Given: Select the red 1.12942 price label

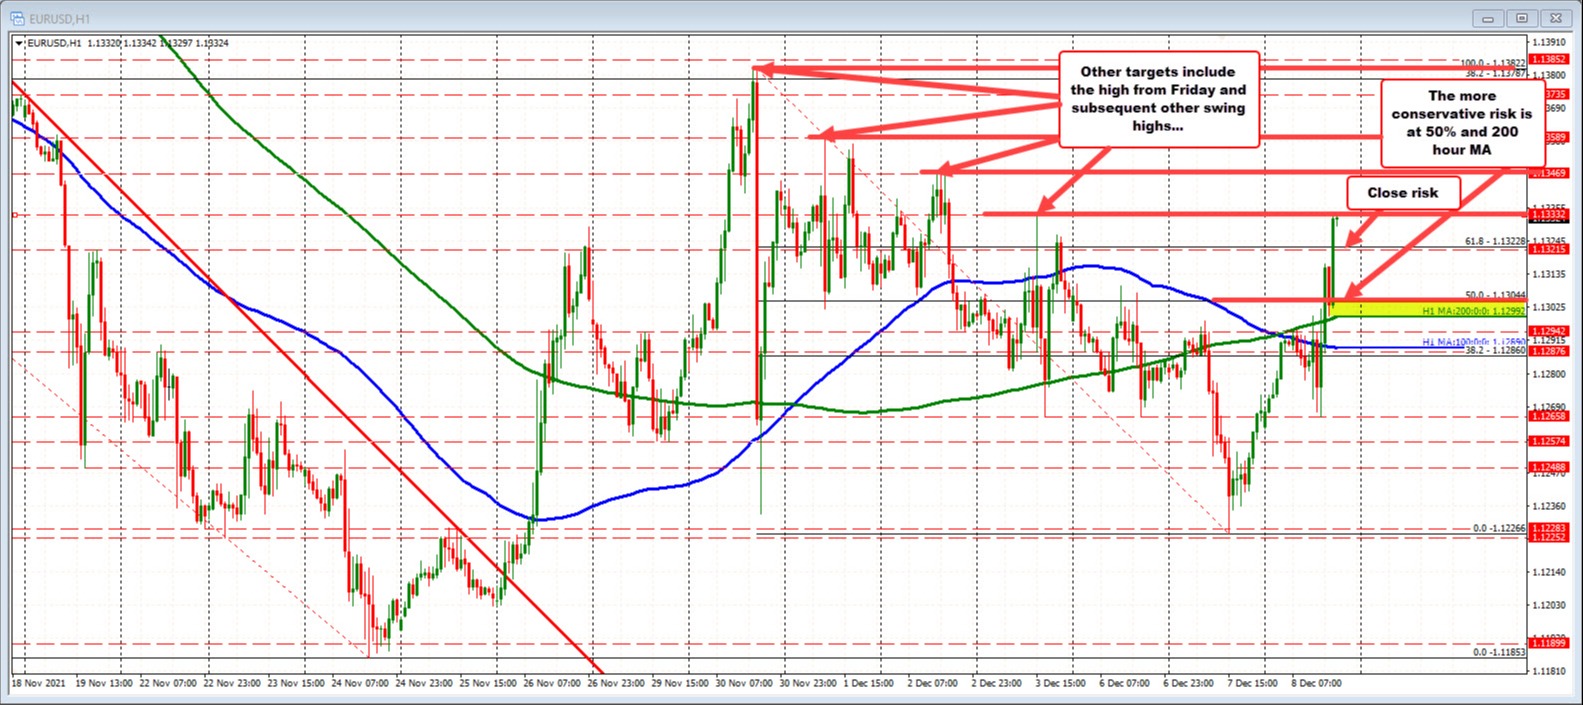Looking at the screenshot, I should (1549, 330).
